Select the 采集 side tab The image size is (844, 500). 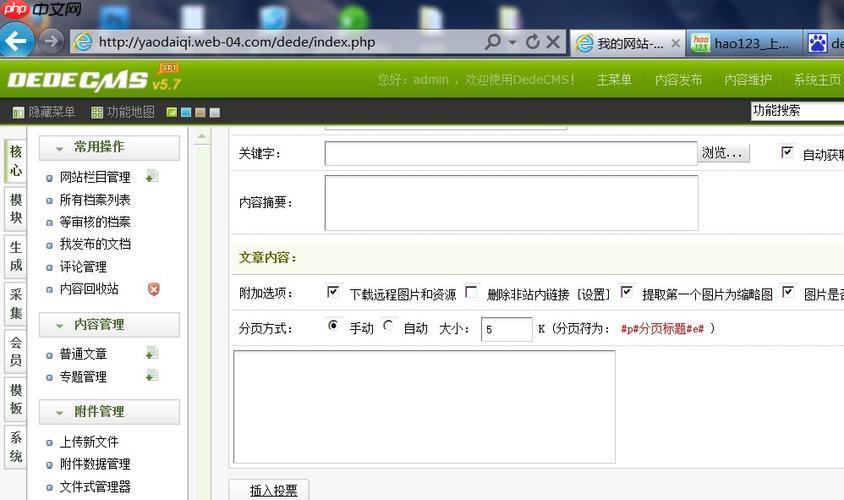coord(15,304)
